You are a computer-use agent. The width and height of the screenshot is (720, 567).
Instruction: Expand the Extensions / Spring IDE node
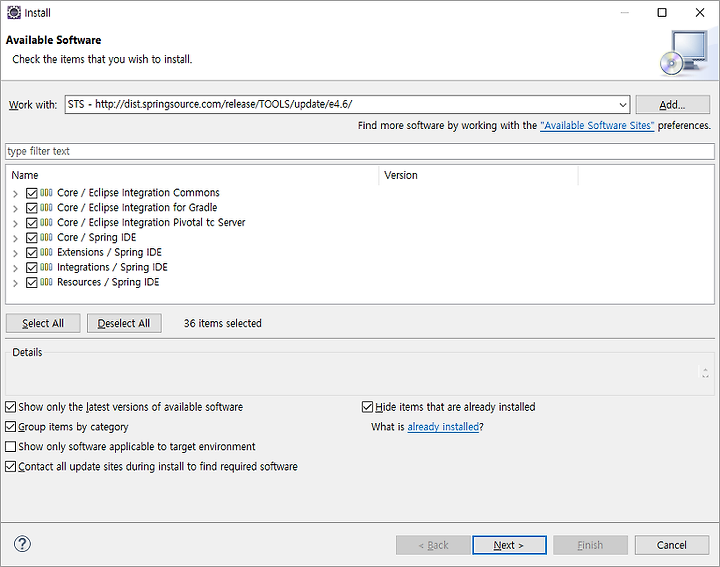click(x=15, y=253)
